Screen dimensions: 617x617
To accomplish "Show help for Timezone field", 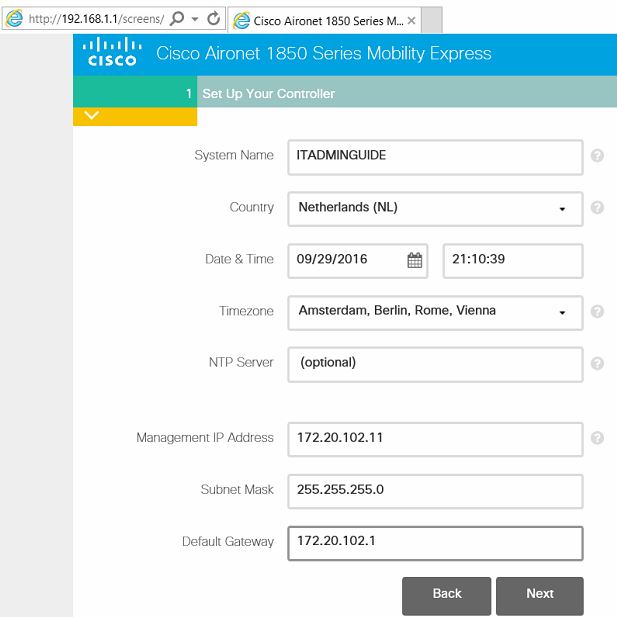I will coord(597,311).
